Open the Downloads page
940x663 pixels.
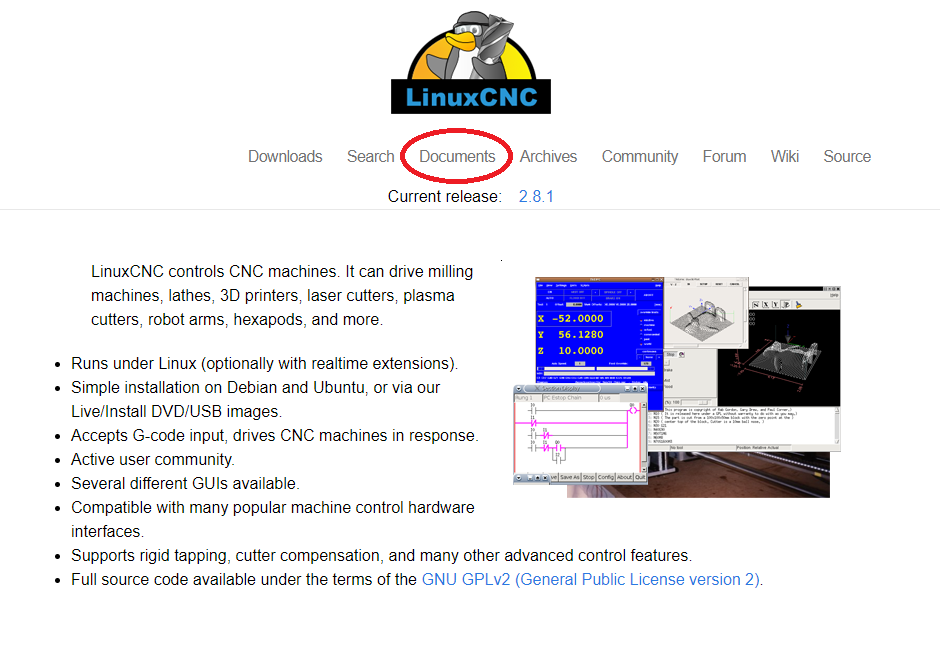pos(285,156)
